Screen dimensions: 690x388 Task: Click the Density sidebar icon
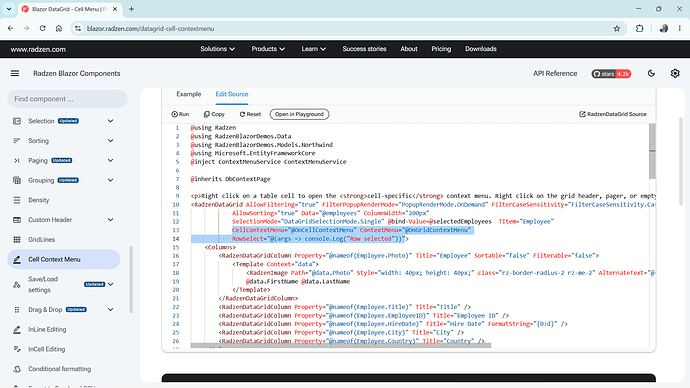[x=17, y=200]
